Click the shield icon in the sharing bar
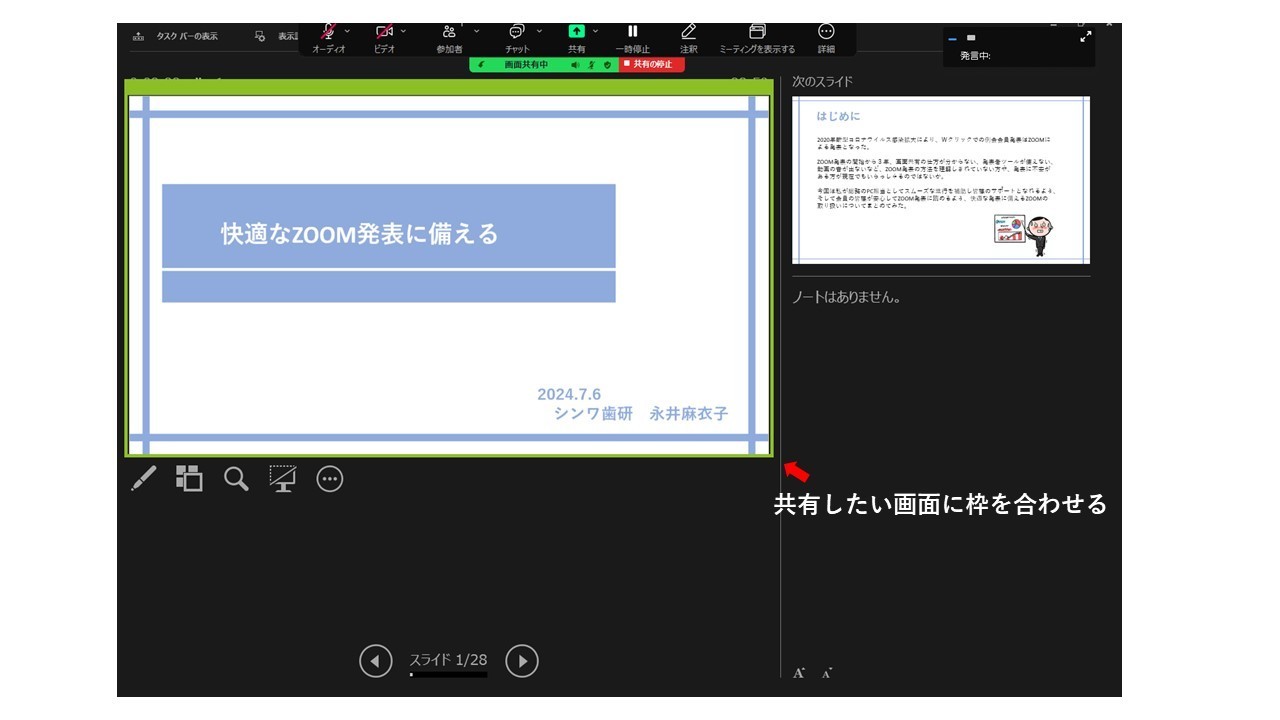This screenshot has width=1280, height=720. 607,64
